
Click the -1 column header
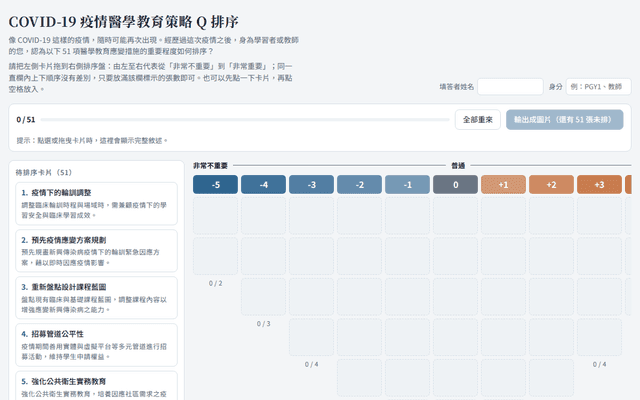[x=407, y=184]
